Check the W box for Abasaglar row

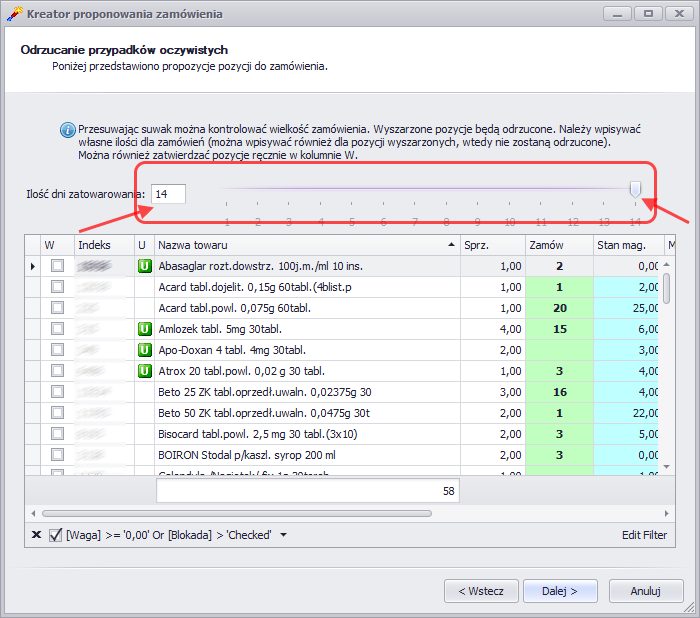(x=57, y=266)
